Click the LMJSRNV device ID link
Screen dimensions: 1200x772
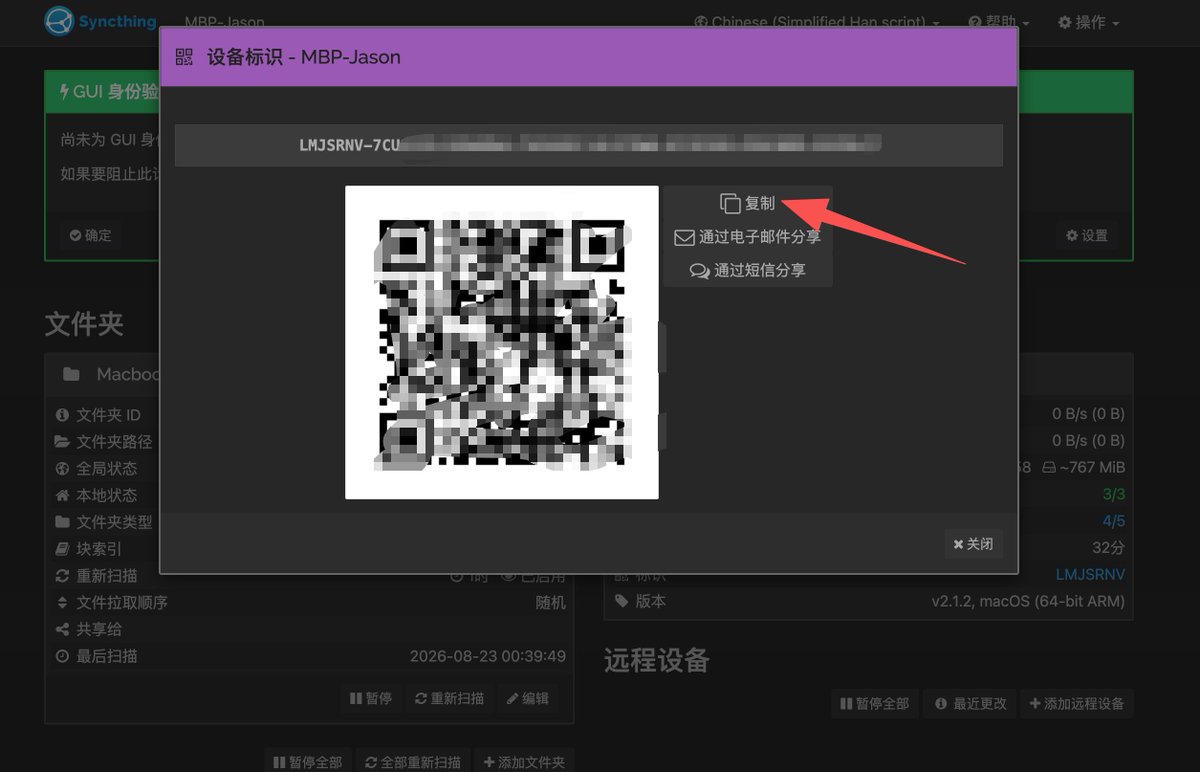1090,574
